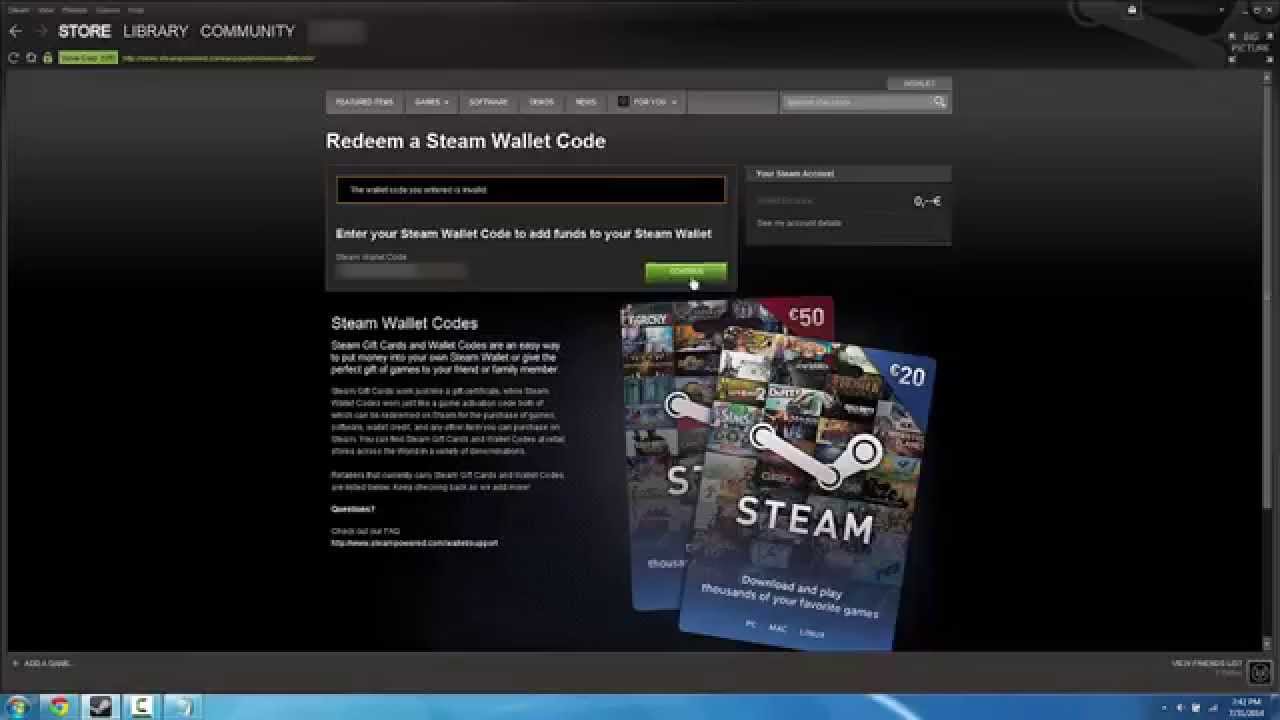Click the invalid wallet code error message

point(530,189)
